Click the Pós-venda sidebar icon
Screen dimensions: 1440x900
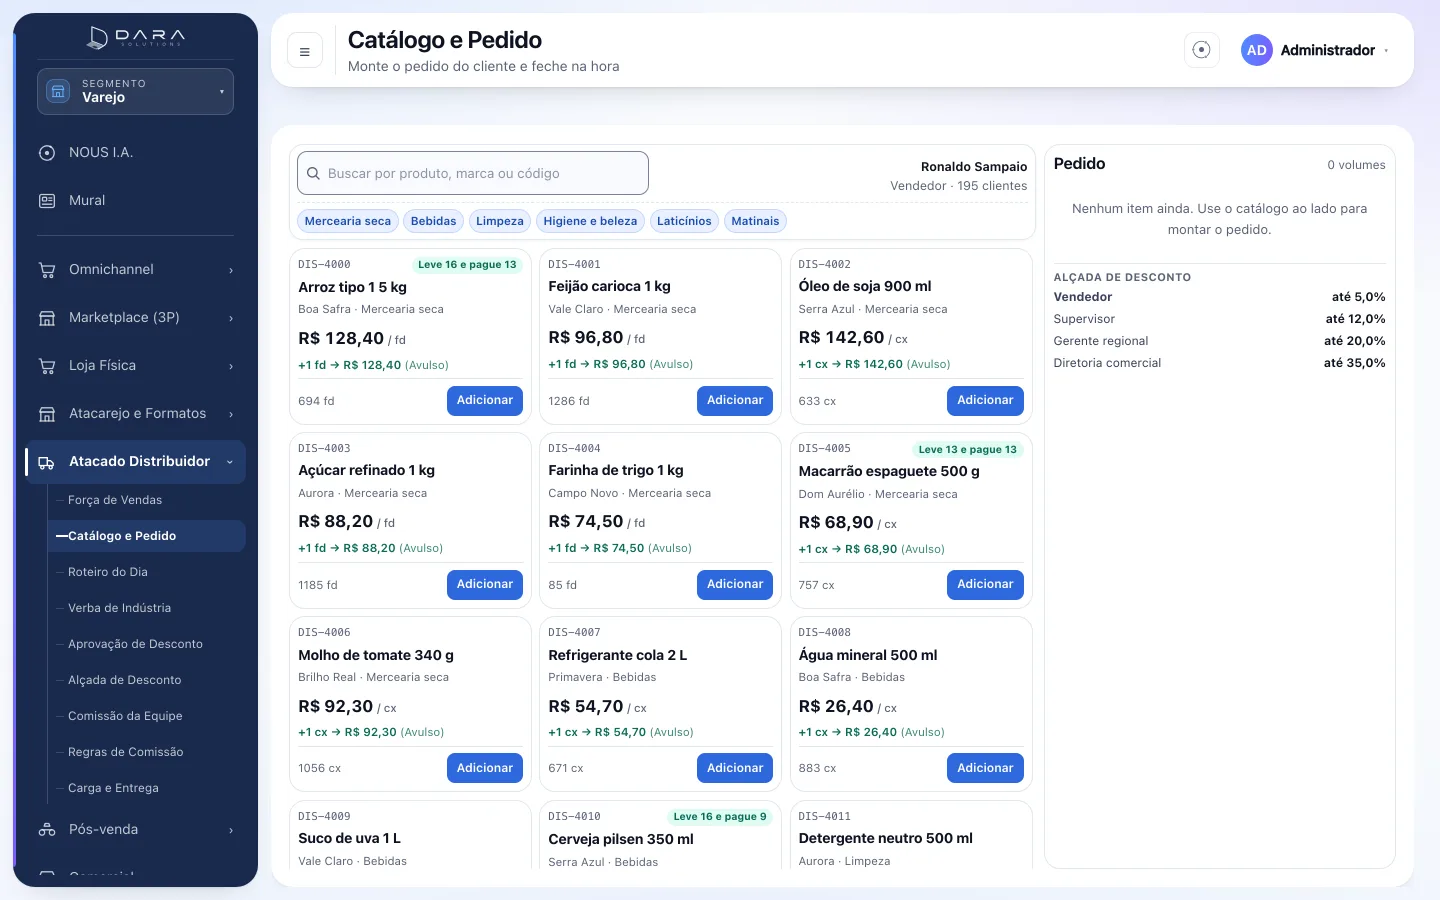click(x=47, y=830)
